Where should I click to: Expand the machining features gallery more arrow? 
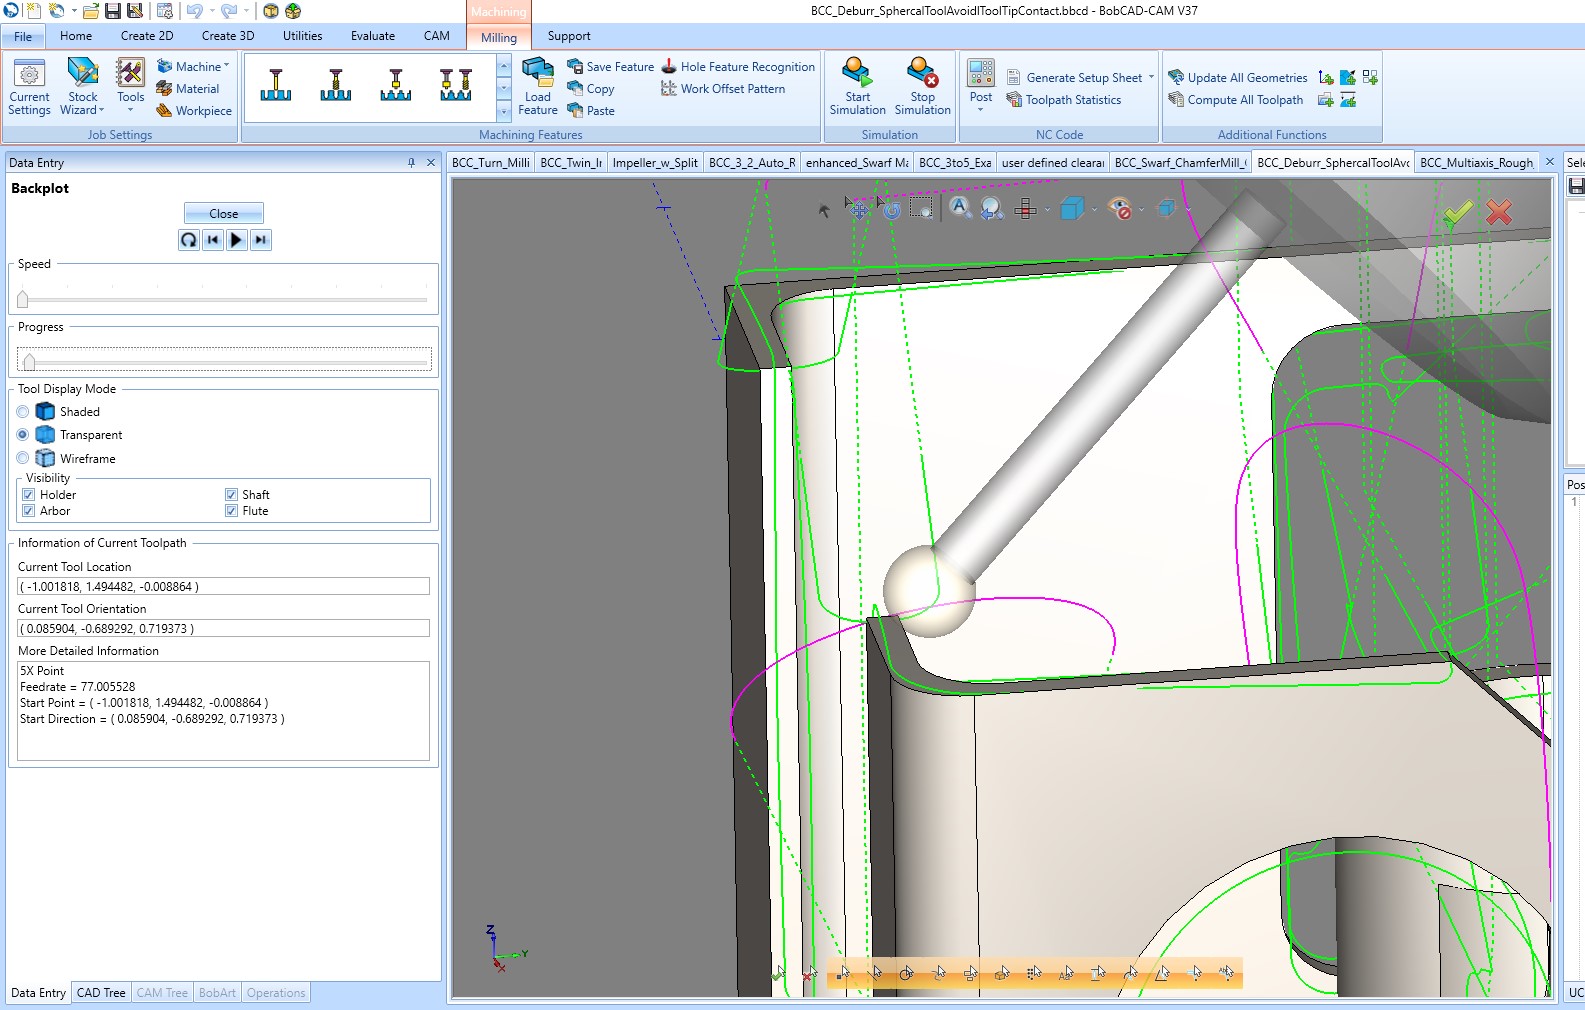(x=504, y=112)
